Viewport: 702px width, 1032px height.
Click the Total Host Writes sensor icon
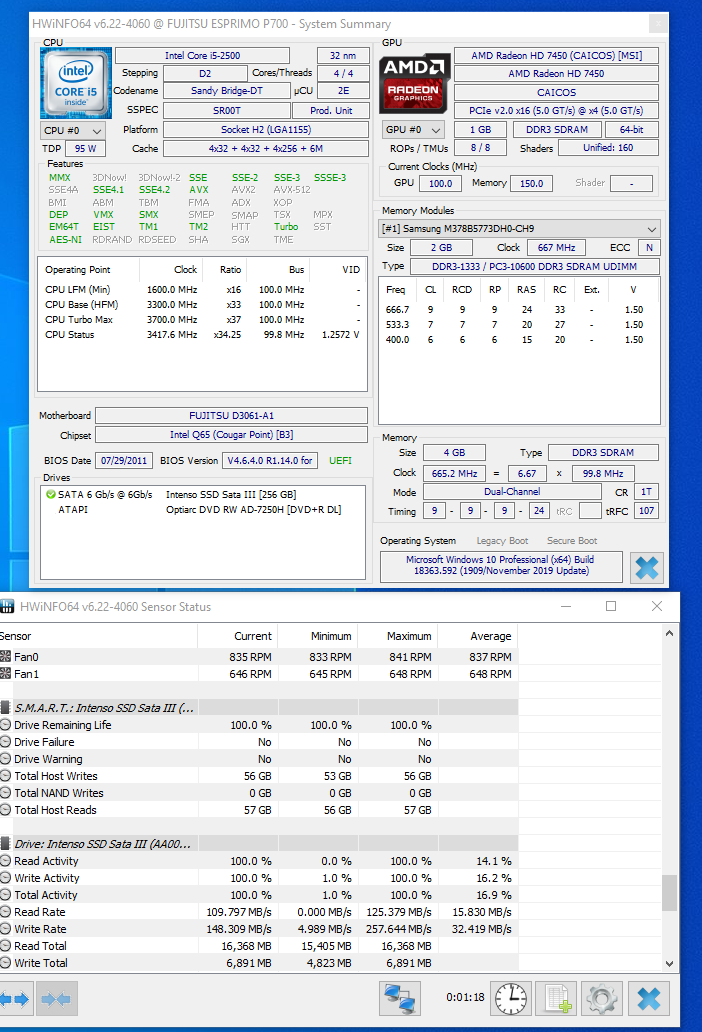point(5,776)
